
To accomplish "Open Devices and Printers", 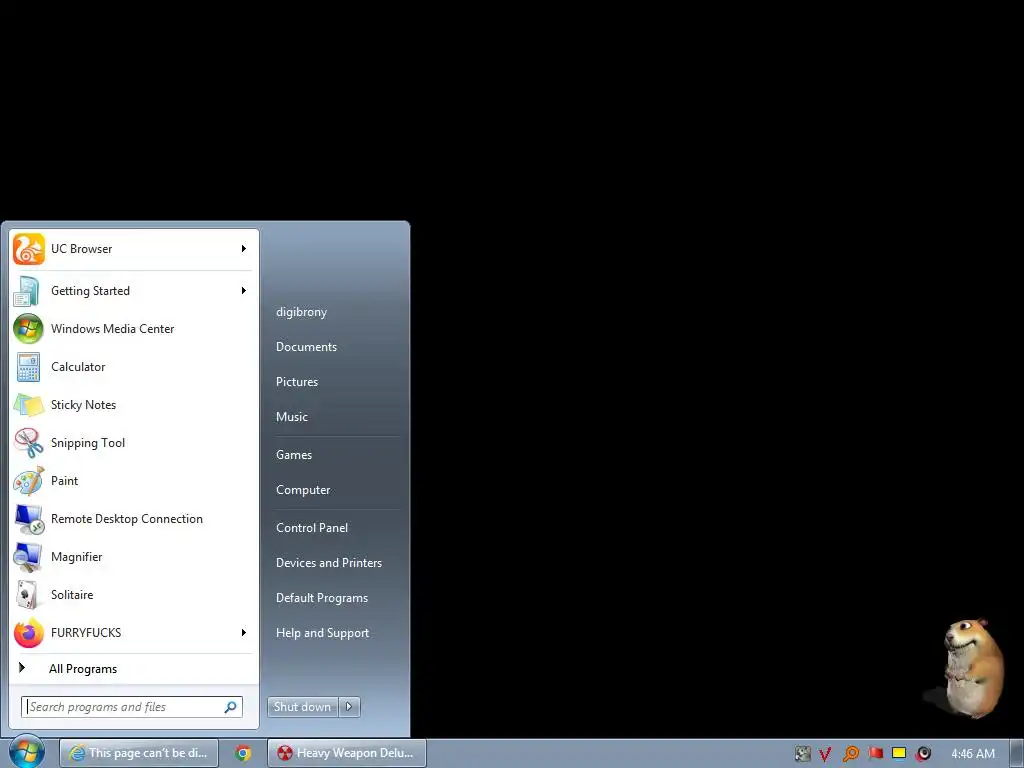I will pyautogui.click(x=328, y=563).
